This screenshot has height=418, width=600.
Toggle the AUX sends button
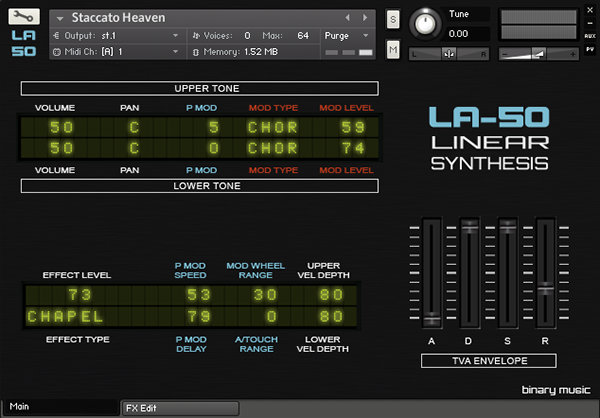pos(590,36)
